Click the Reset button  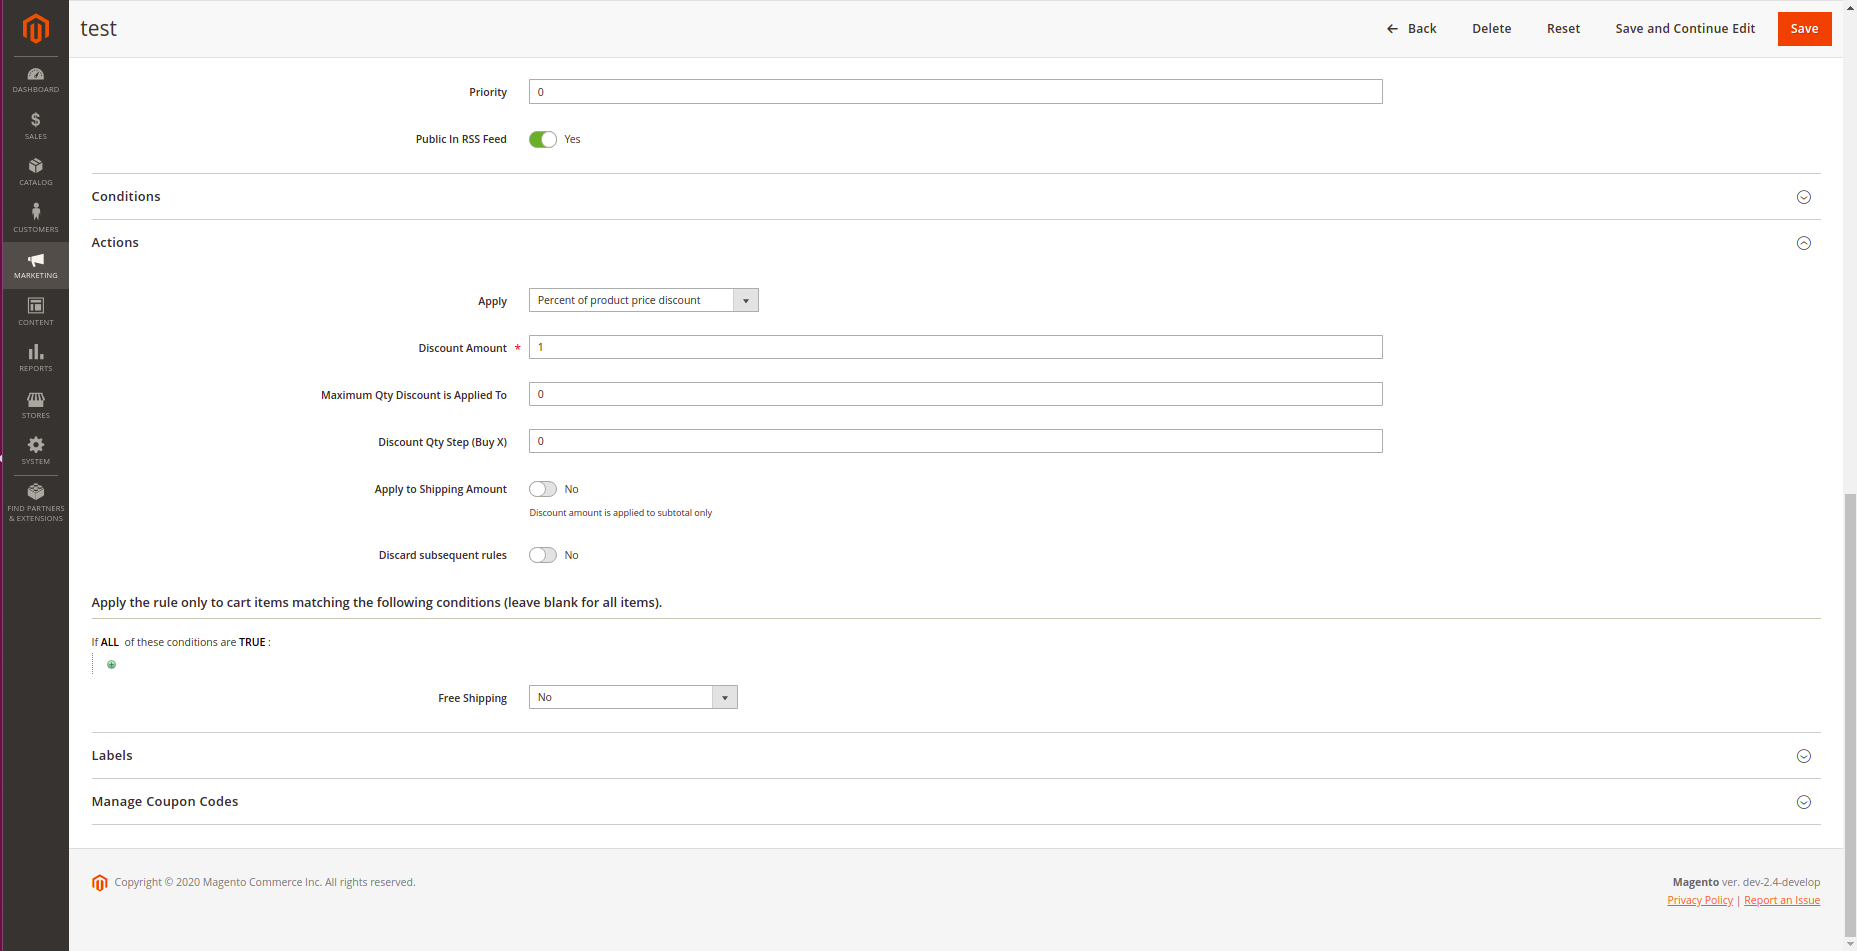tap(1563, 29)
